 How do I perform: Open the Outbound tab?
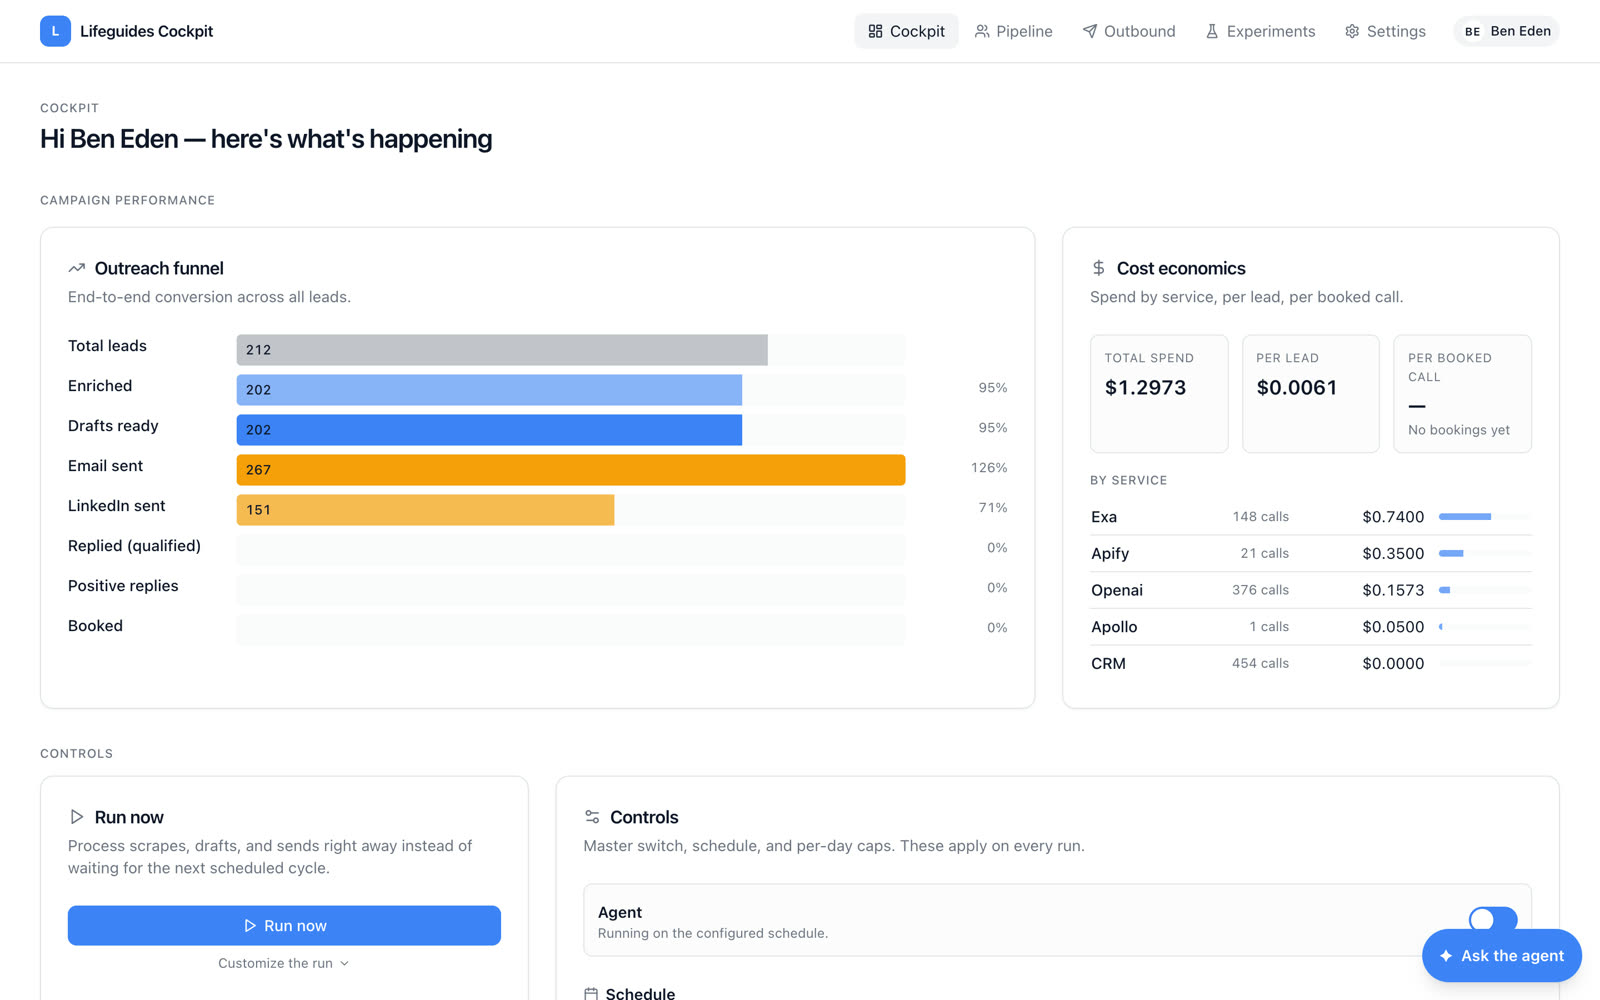click(1129, 31)
